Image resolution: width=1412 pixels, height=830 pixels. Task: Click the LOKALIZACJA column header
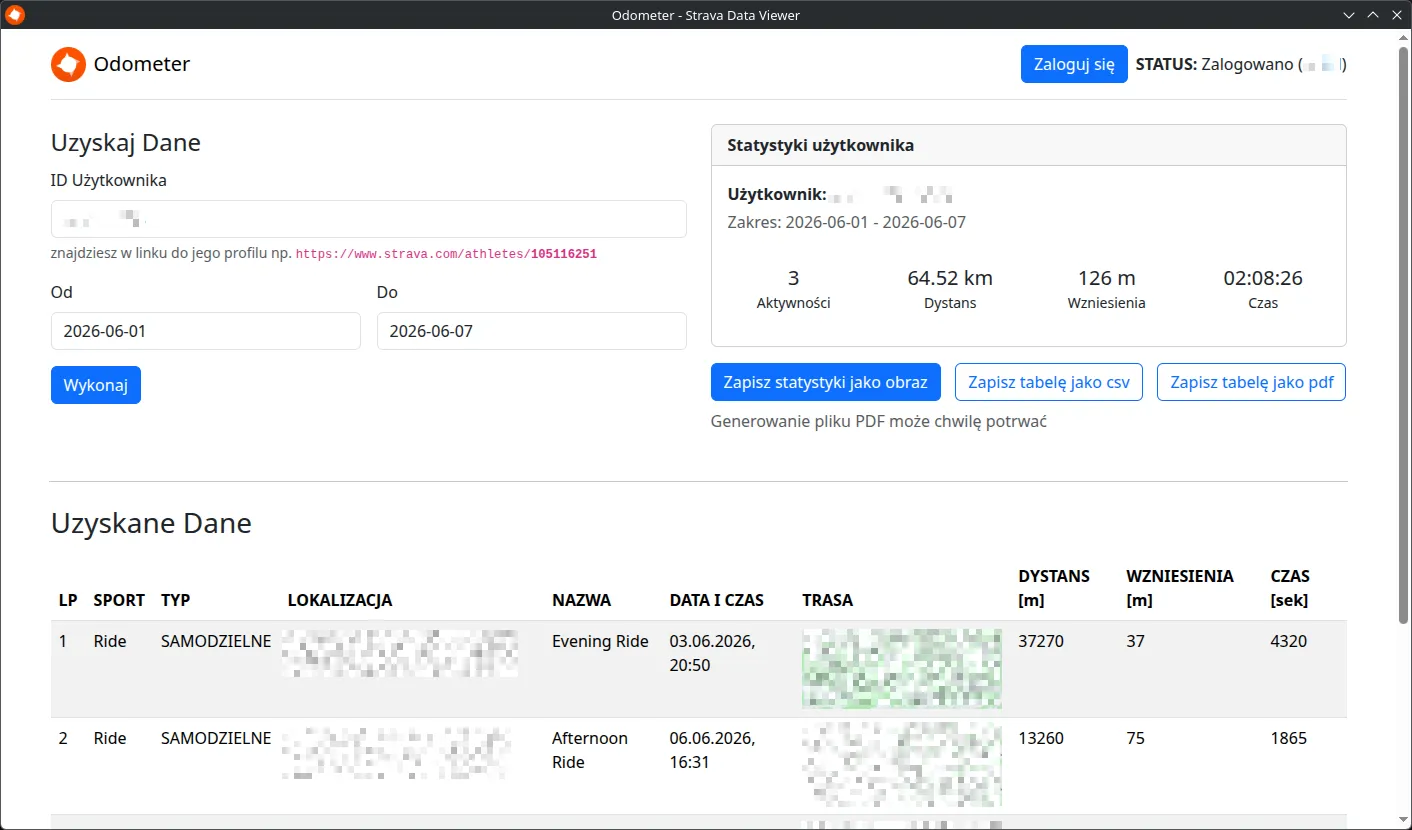pyautogui.click(x=340, y=601)
